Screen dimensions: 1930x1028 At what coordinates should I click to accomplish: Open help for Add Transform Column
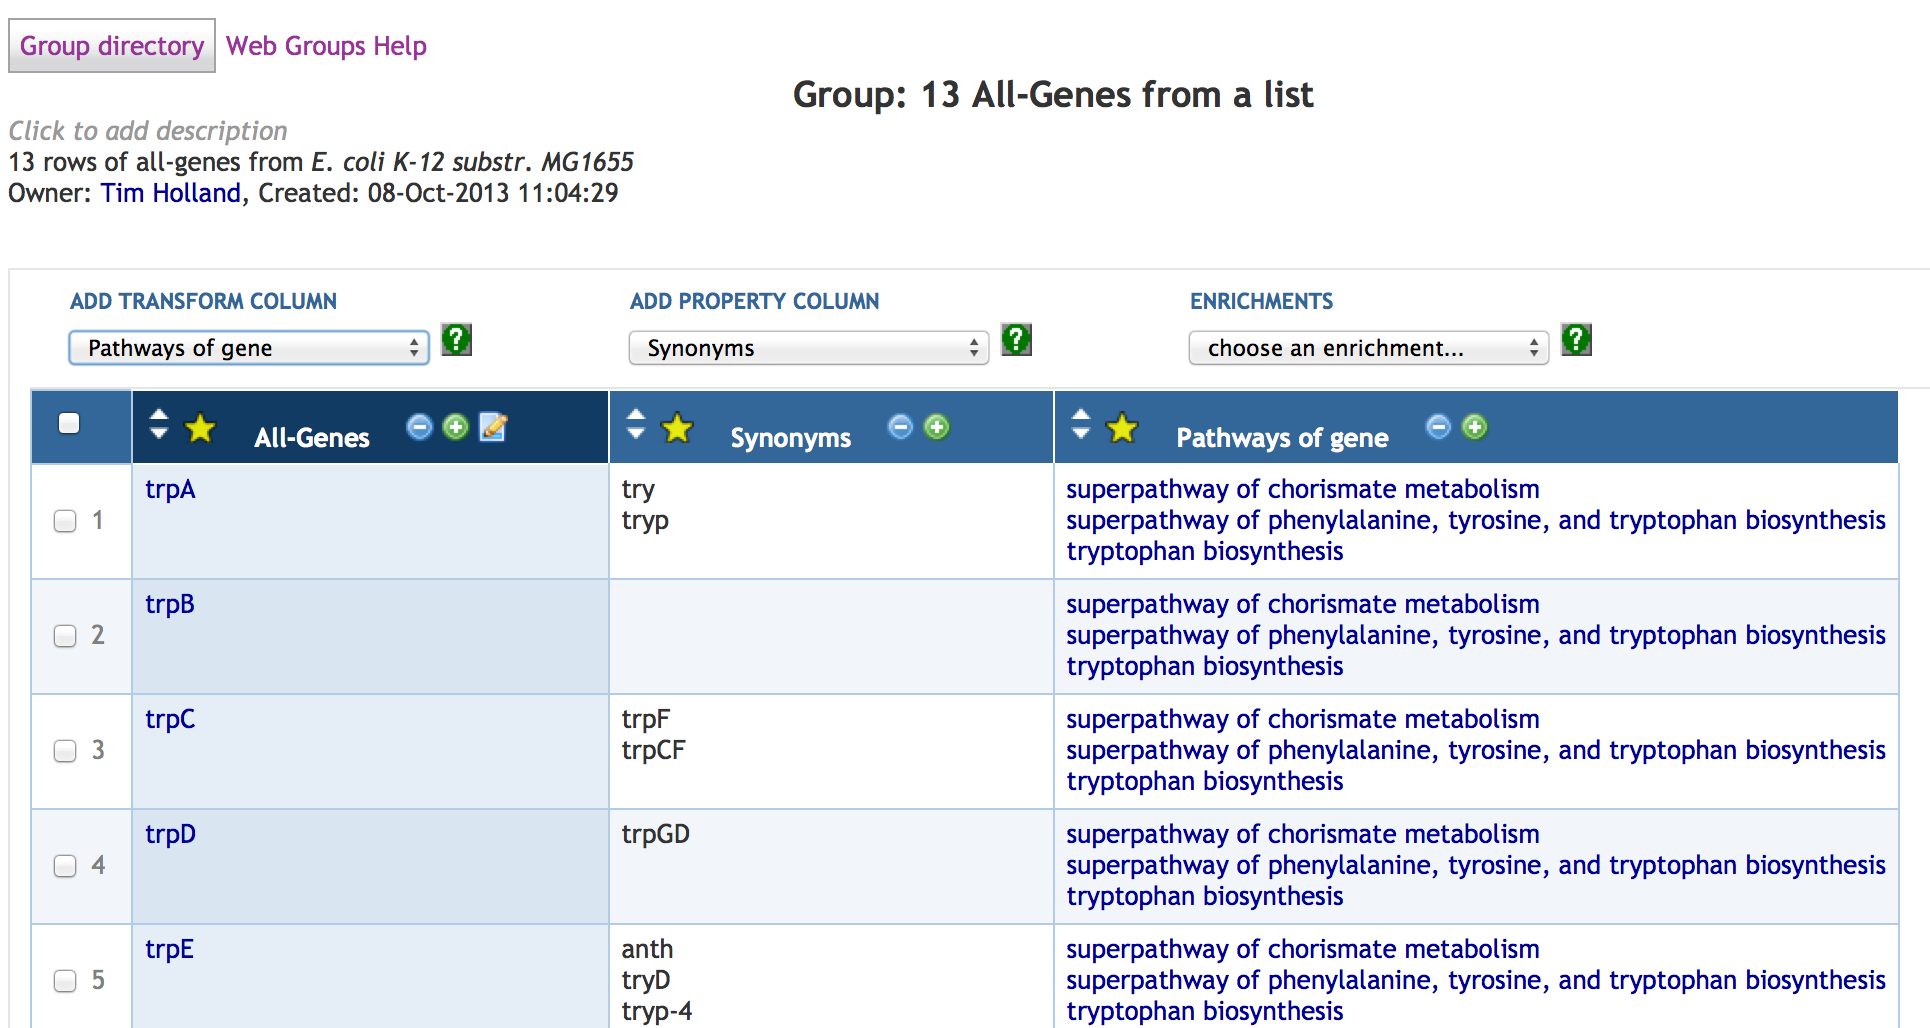click(x=456, y=340)
